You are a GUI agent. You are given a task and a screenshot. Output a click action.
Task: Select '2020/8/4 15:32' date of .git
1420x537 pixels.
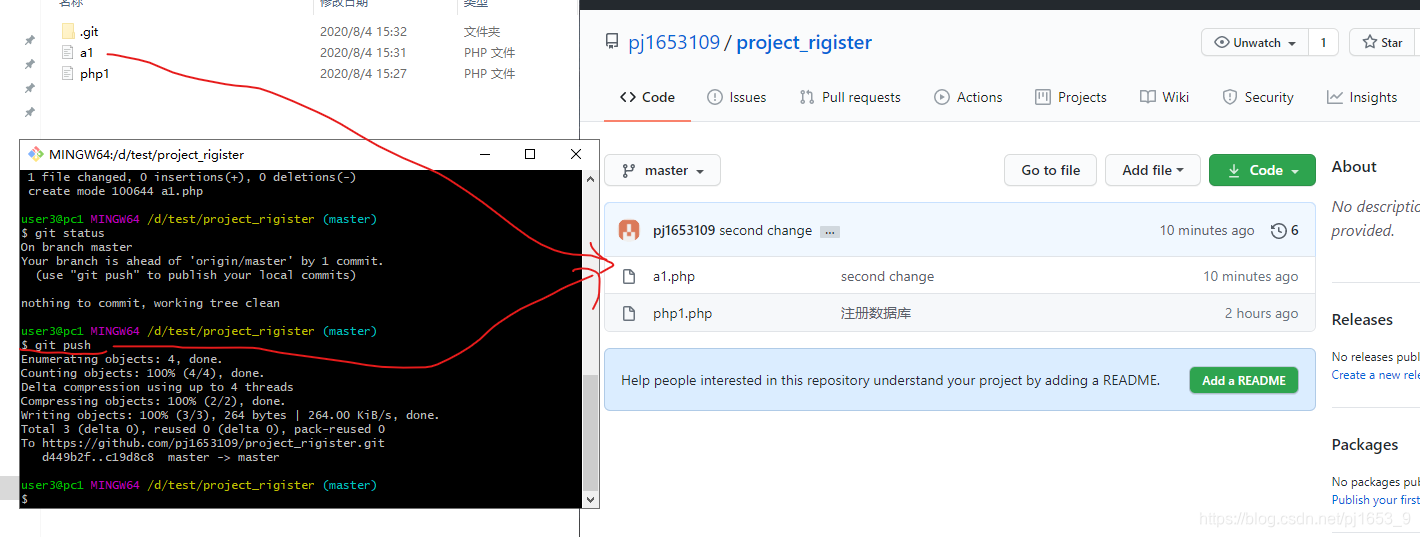click(363, 32)
